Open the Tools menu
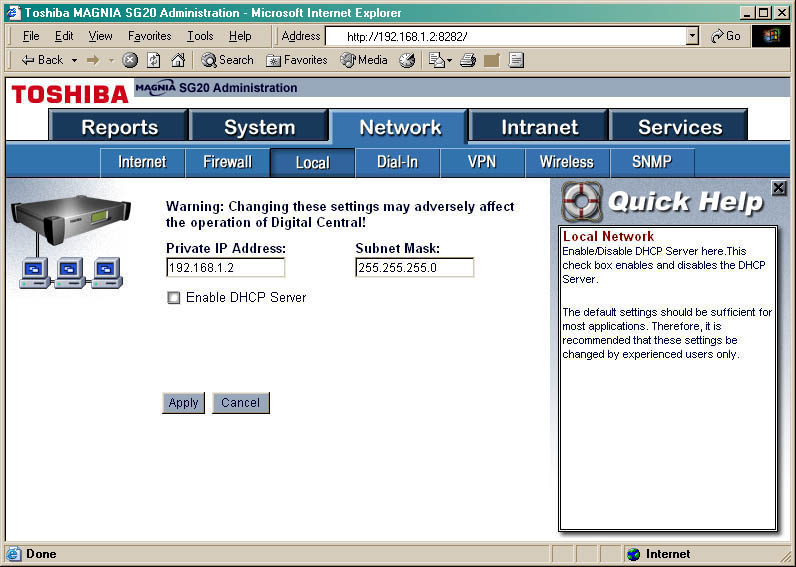This screenshot has height=567, width=796. point(200,36)
